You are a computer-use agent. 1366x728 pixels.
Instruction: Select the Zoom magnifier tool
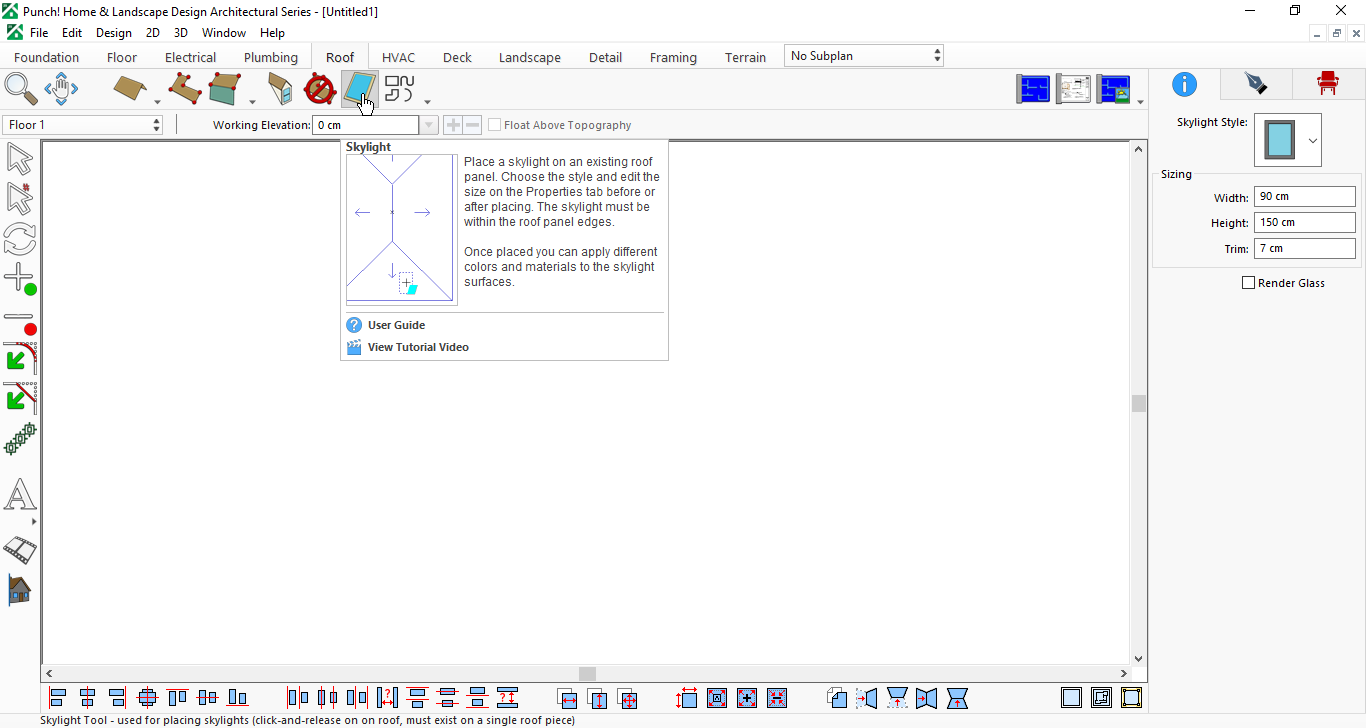[21, 88]
